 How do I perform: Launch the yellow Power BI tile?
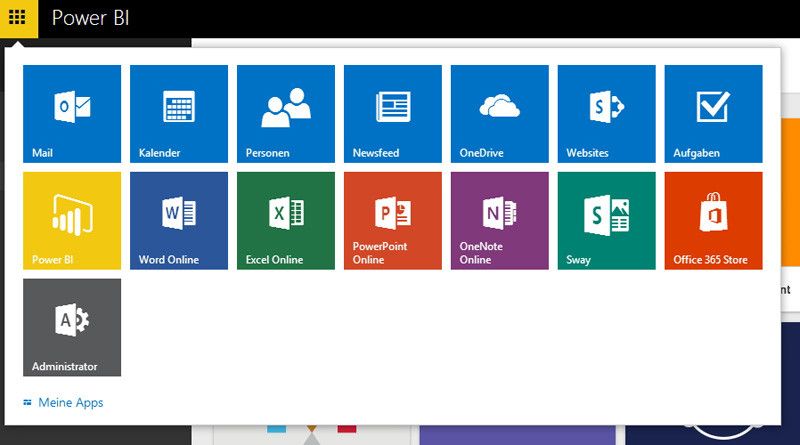click(72, 220)
